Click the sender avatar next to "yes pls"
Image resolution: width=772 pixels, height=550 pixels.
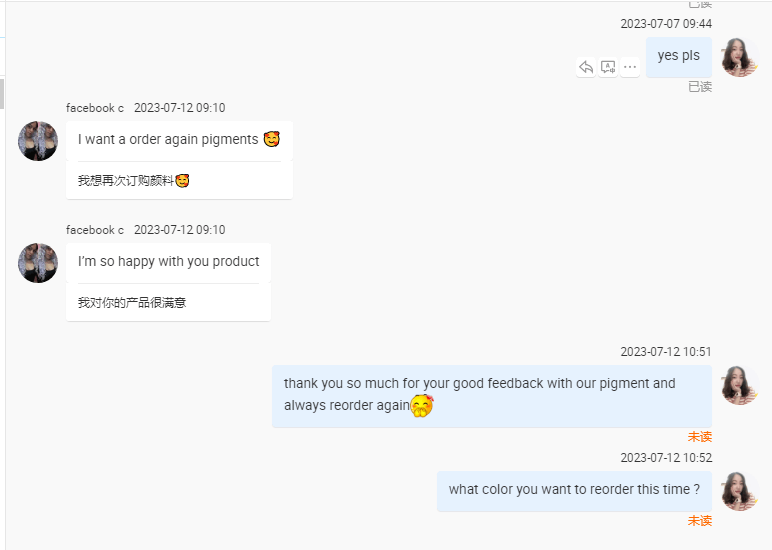[x=739, y=57]
